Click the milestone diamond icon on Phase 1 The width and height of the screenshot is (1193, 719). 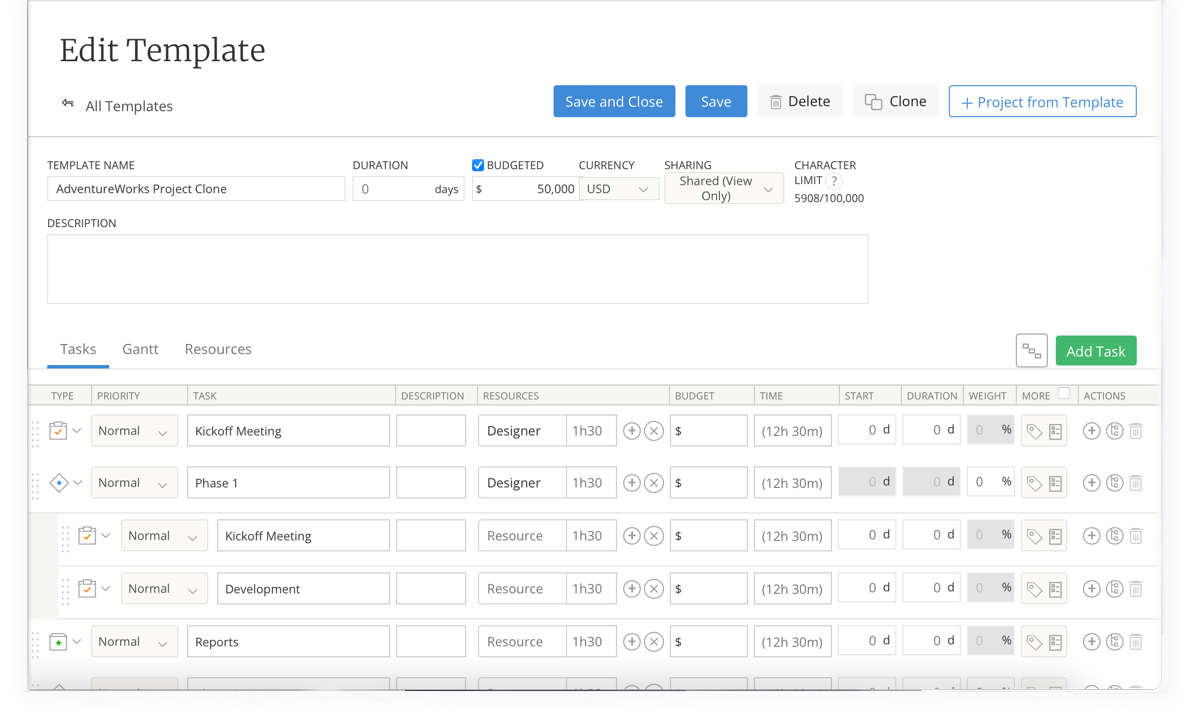coord(58,482)
